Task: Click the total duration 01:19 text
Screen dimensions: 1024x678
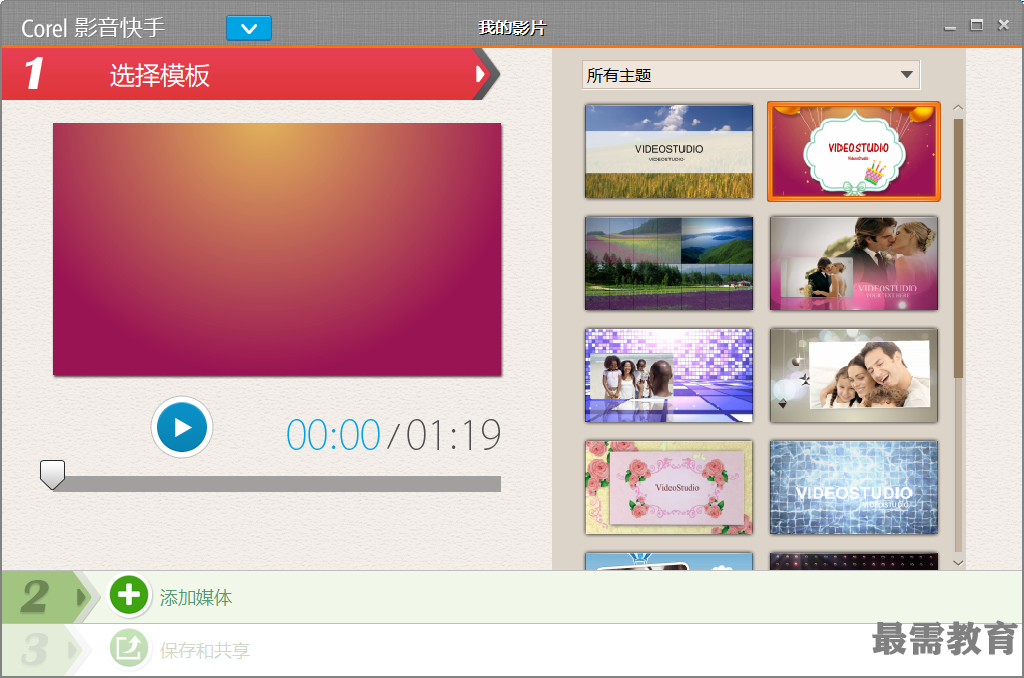Action: 453,436
